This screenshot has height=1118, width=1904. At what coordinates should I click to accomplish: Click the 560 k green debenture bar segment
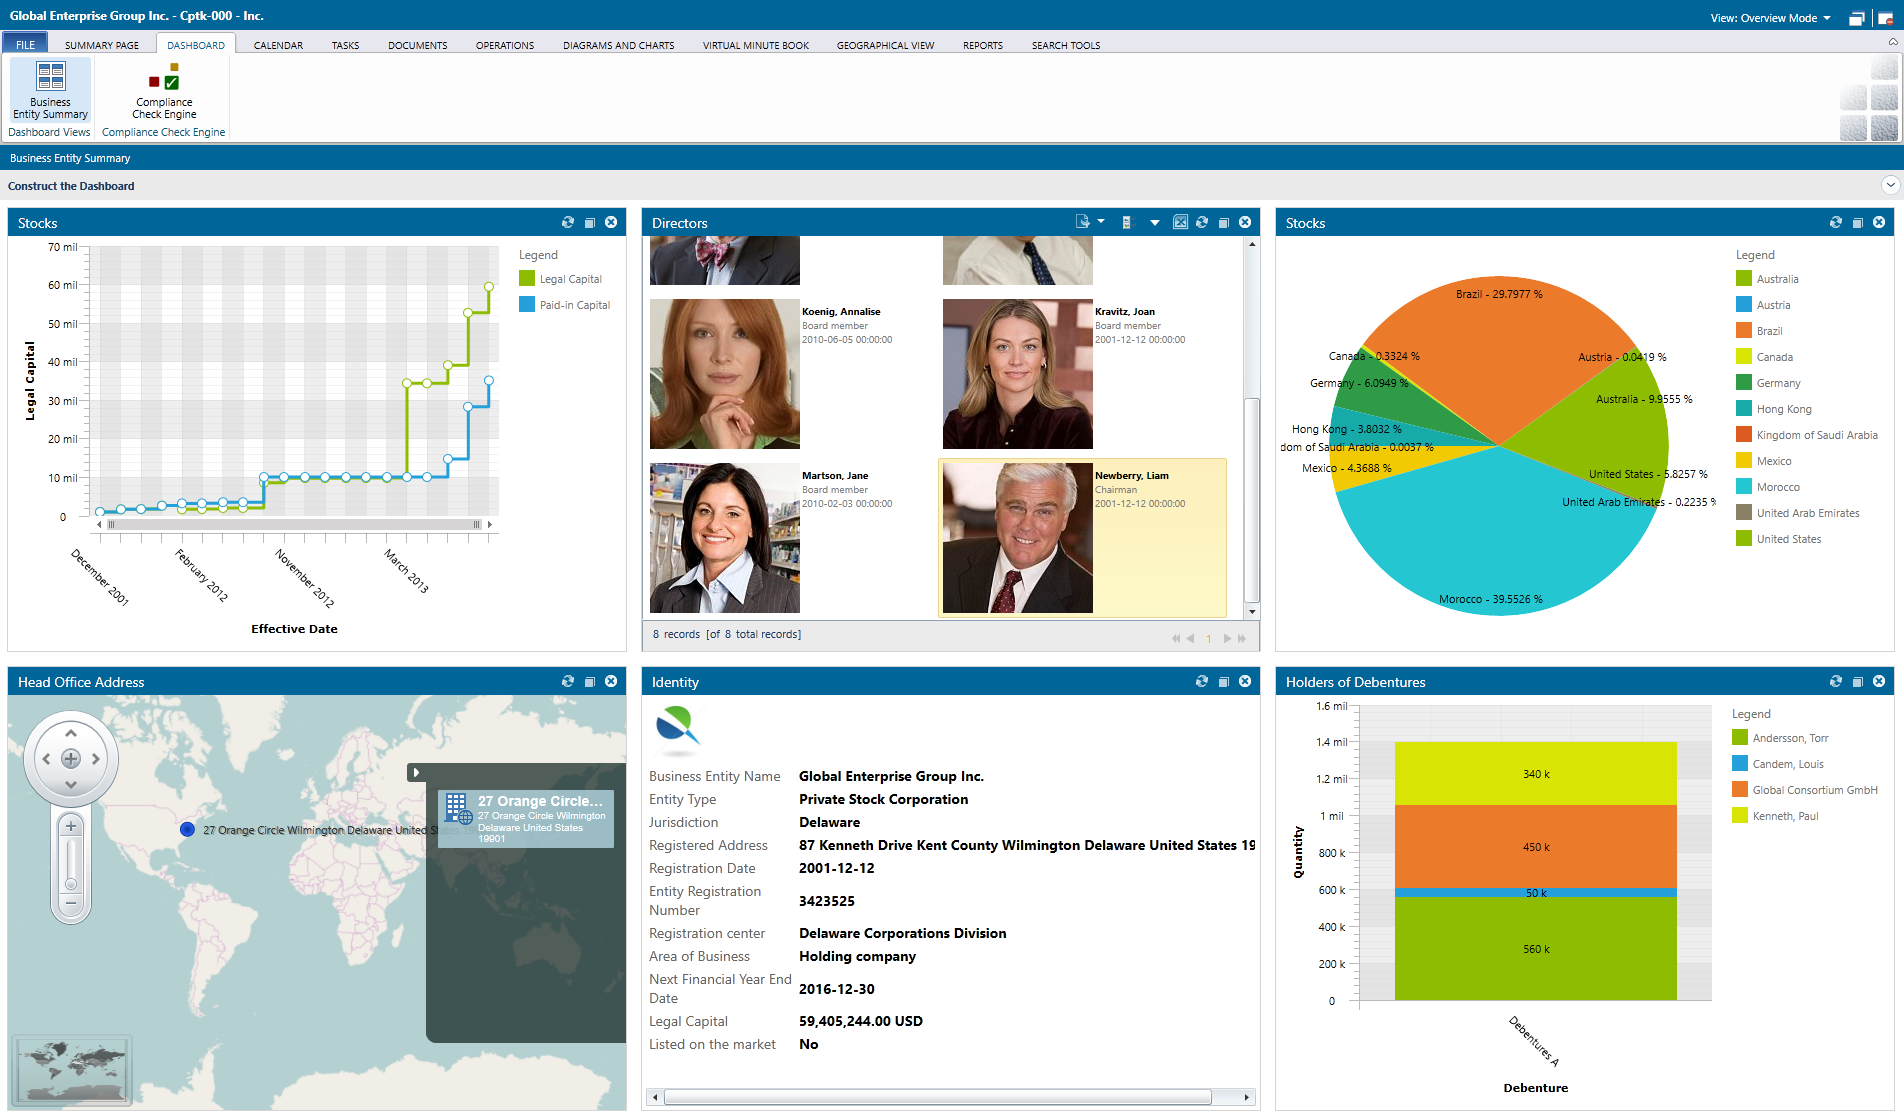point(1536,949)
